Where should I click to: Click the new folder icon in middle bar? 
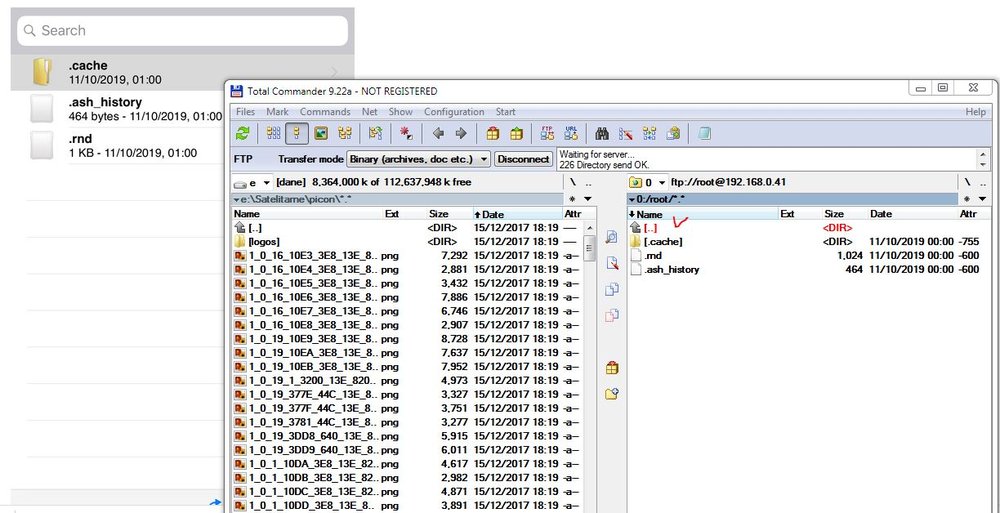[x=612, y=394]
